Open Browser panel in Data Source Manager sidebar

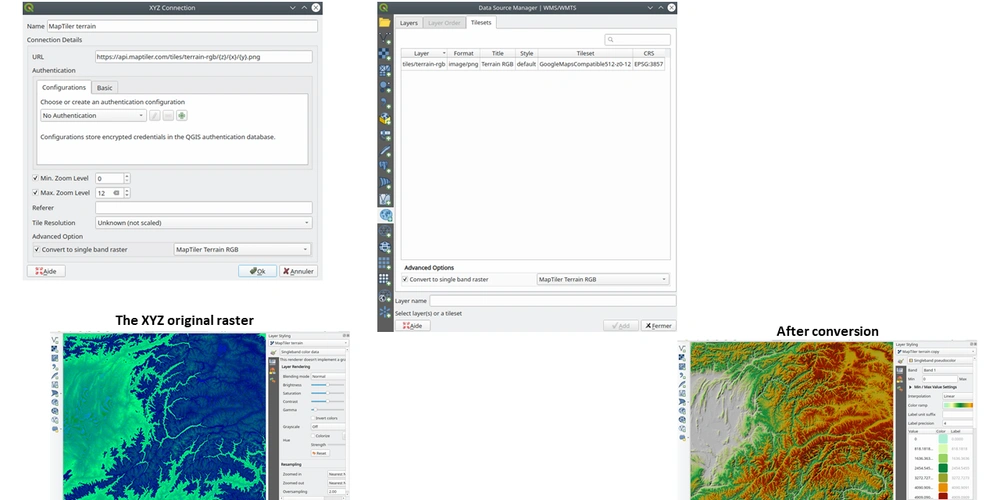(x=385, y=22)
